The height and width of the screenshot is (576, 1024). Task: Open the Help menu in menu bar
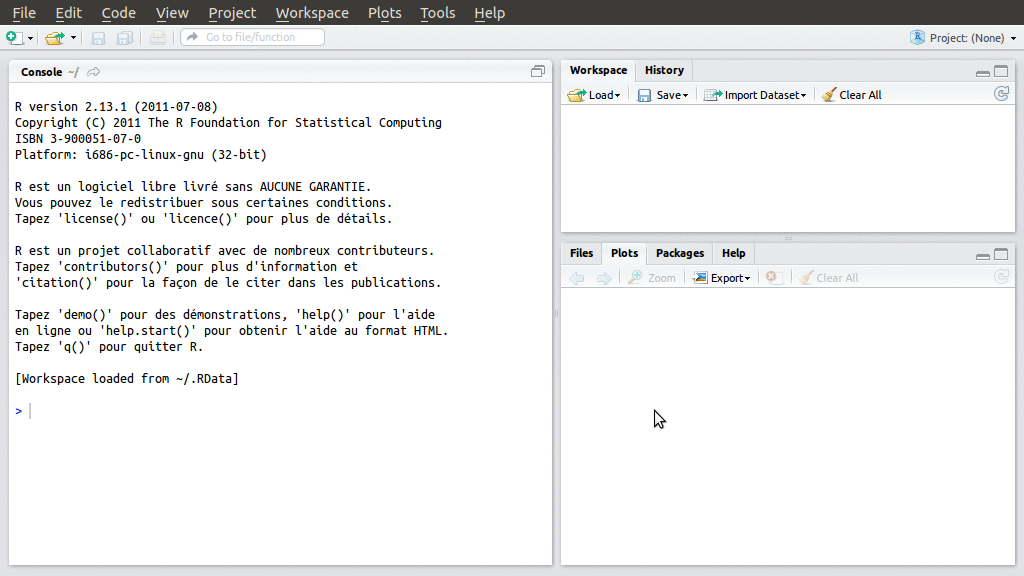(x=490, y=13)
